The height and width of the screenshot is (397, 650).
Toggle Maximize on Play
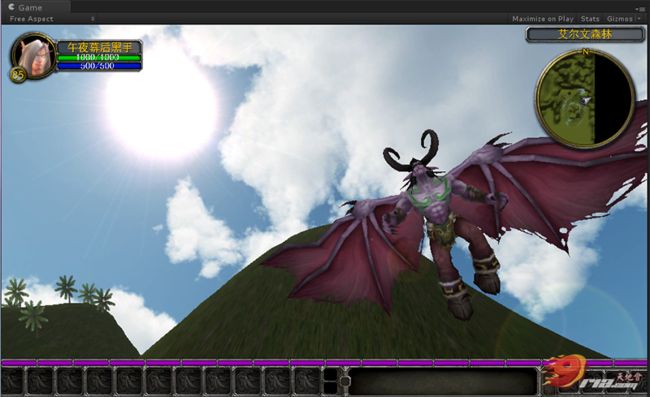[x=543, y=19]
